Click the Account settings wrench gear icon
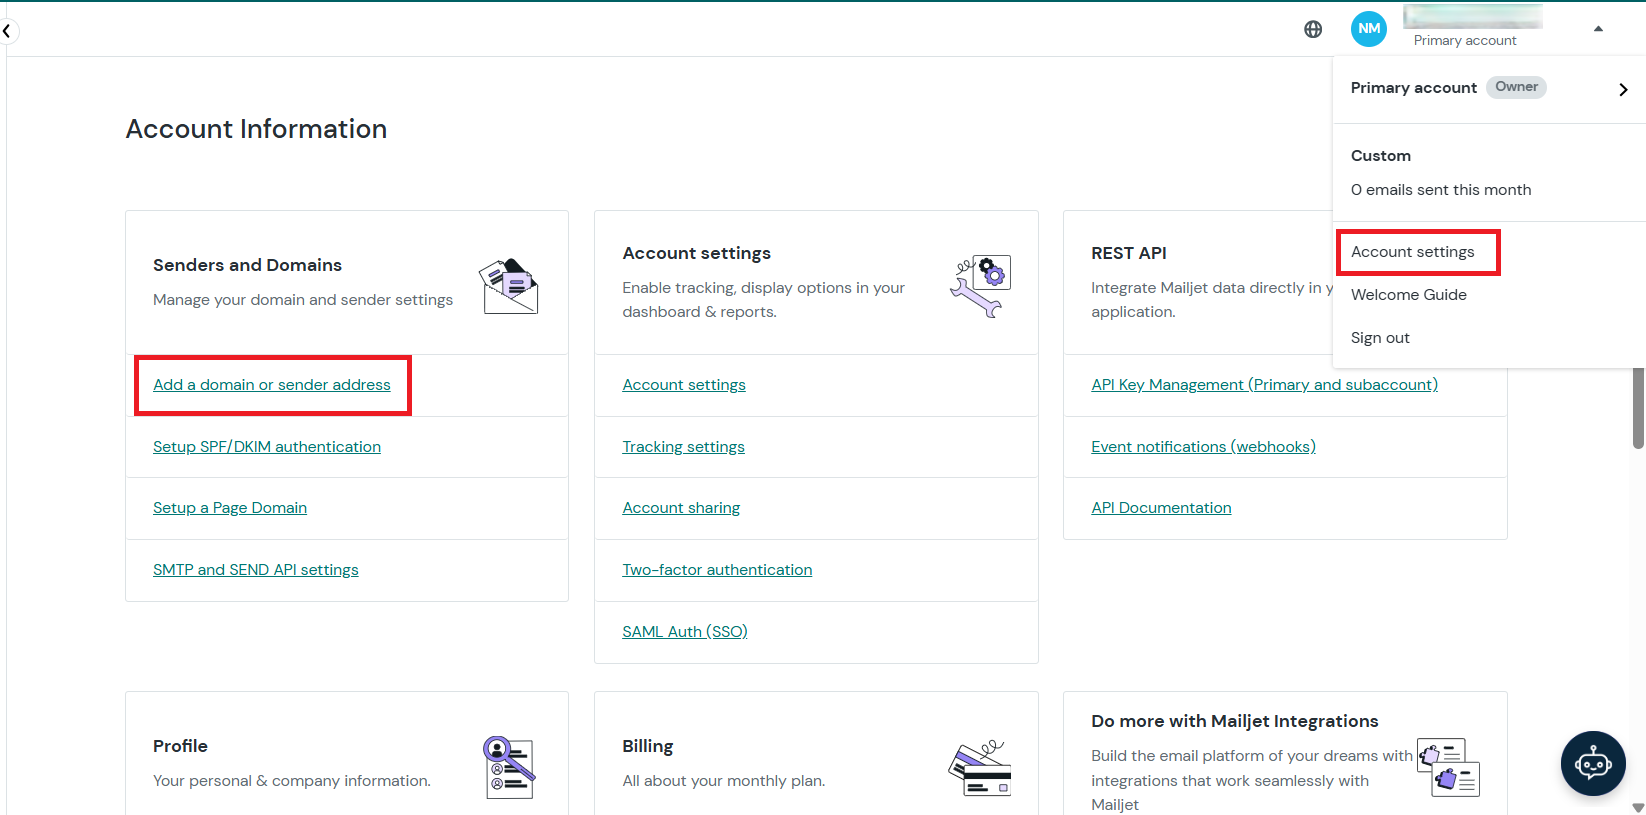Screen dimensions: 1646x815 coord(980,286)
